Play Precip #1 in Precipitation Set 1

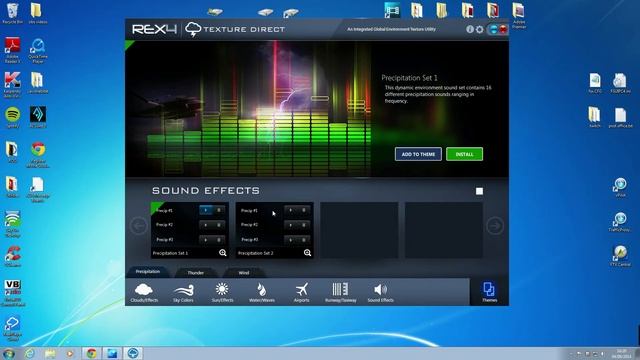click(x=206, y=210)
